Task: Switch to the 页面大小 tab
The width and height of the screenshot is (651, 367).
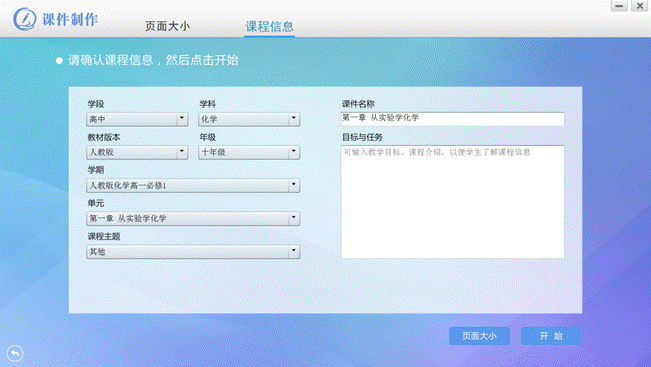Action: 167,26
